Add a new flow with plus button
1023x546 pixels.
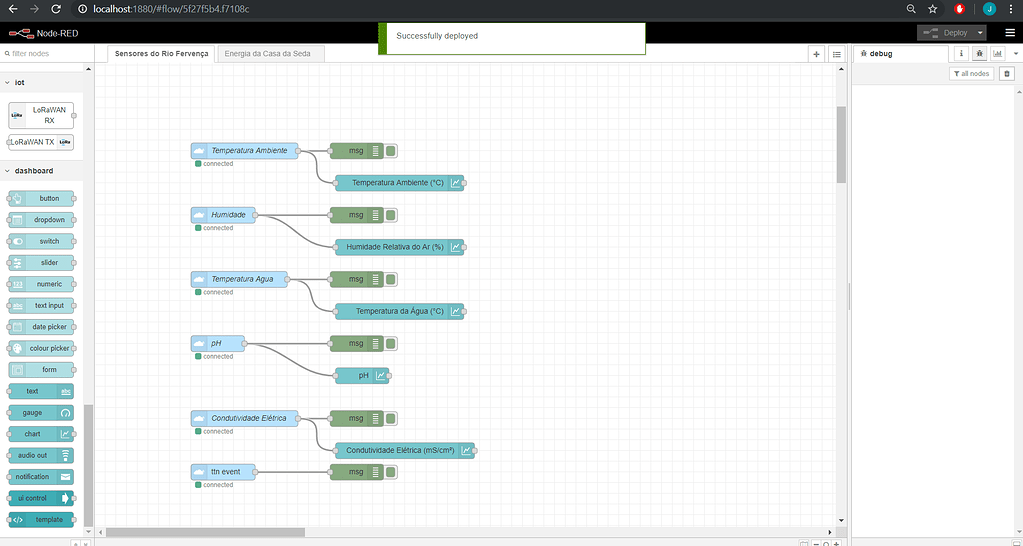click(x=817, y=54)
